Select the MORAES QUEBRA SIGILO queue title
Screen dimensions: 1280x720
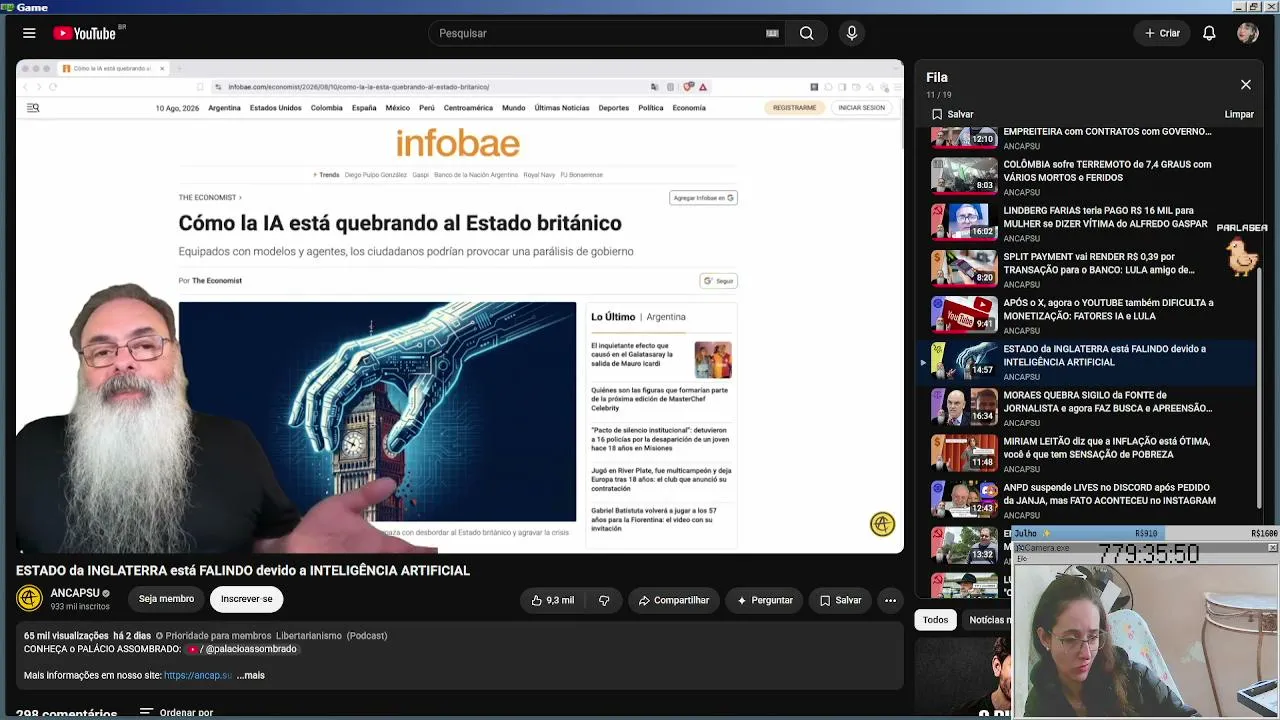click(x=1107, y=401)
